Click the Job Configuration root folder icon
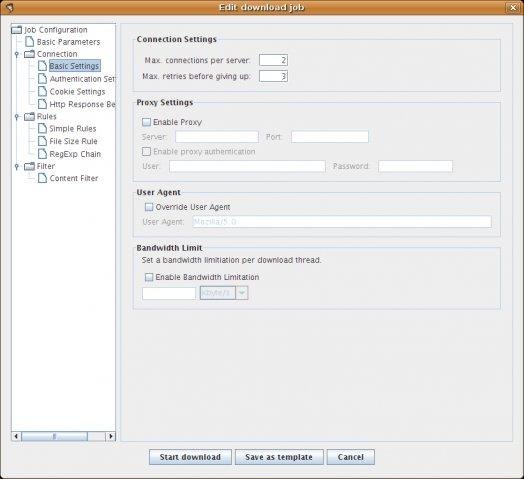This screenshot has height=479, width=524. click(x=17, y=30)
